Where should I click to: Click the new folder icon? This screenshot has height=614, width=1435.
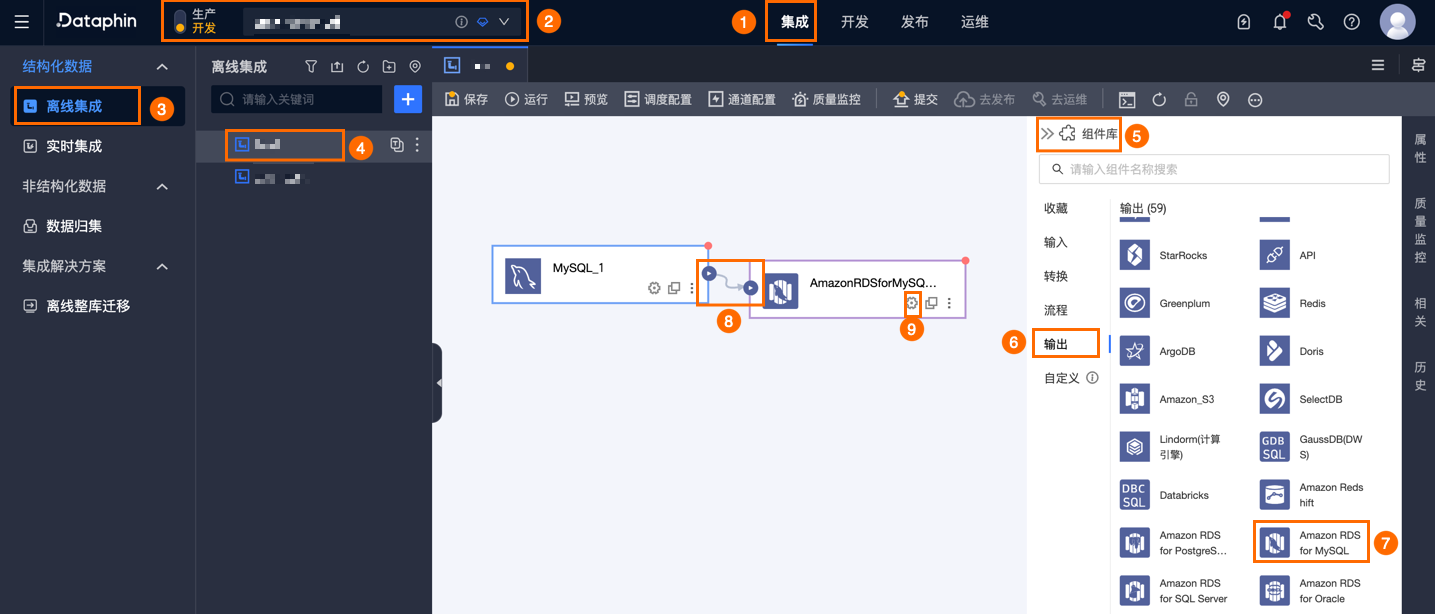pyautogui.click(x=389, y=67)
